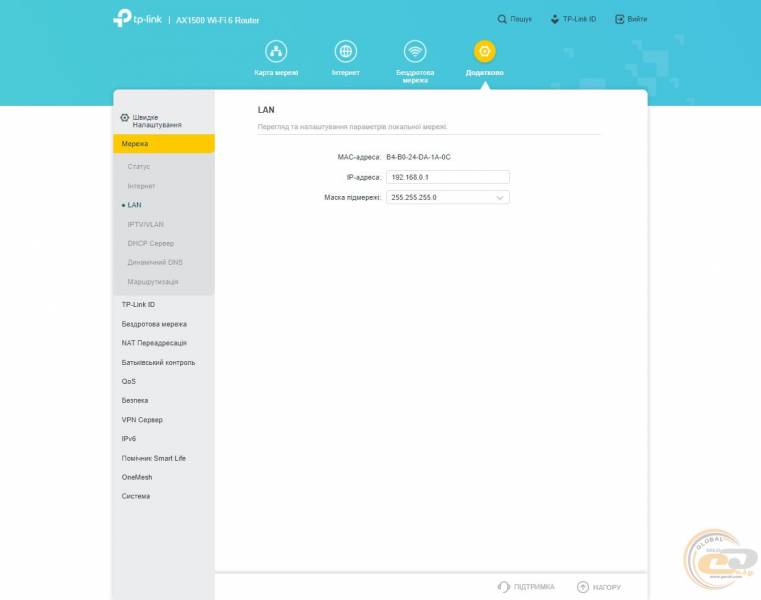761x600 pixels.
Task: Click the НАГОРУ up-arrow icon
Action: [x=583, y=587]
